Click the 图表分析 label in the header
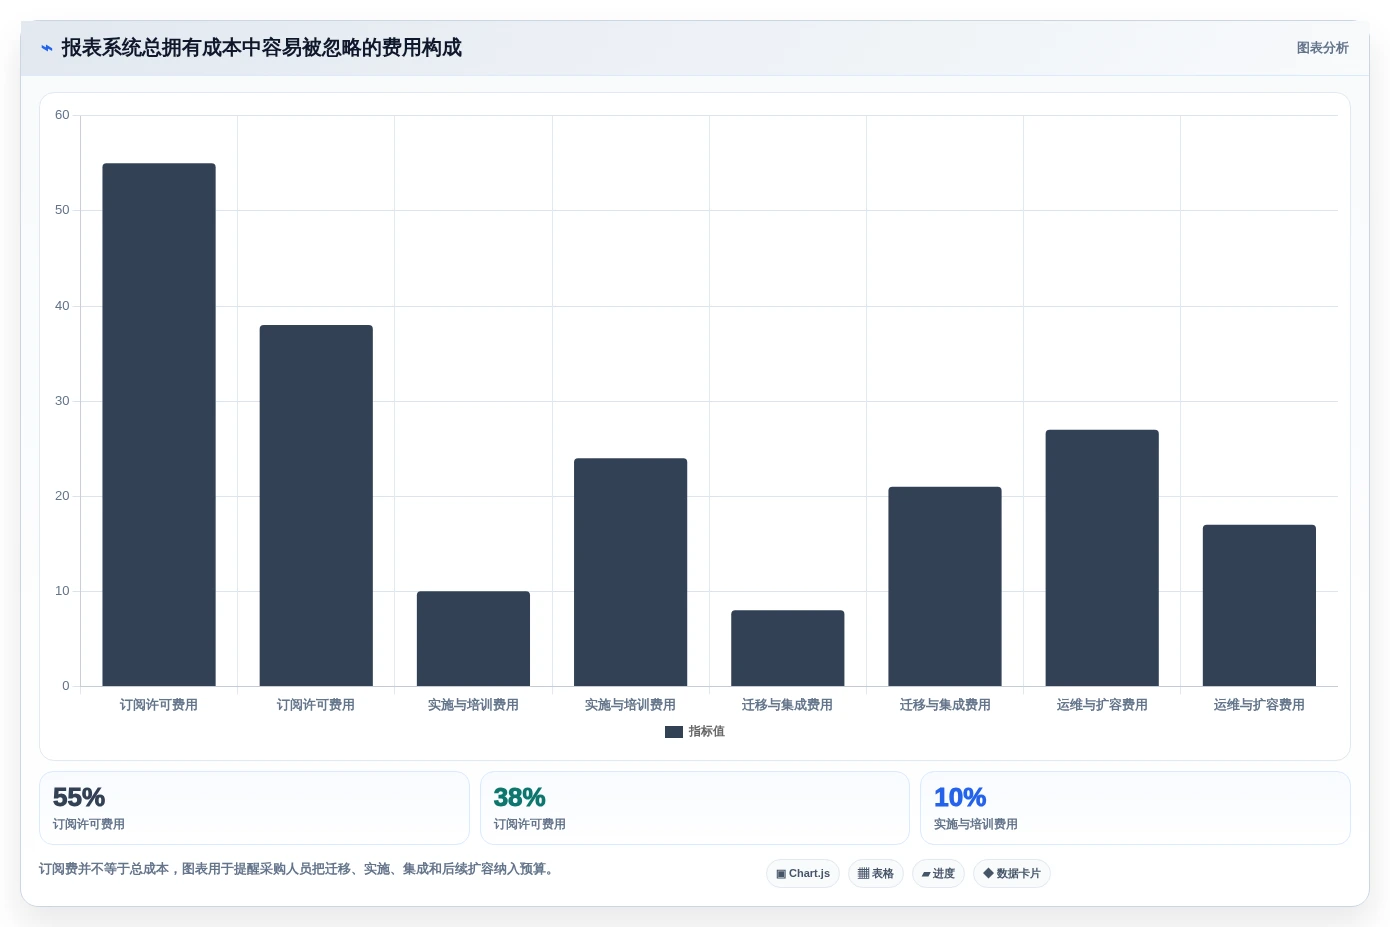The width and height of the screenshot is (1390, 927). (x=1322, y=48)
